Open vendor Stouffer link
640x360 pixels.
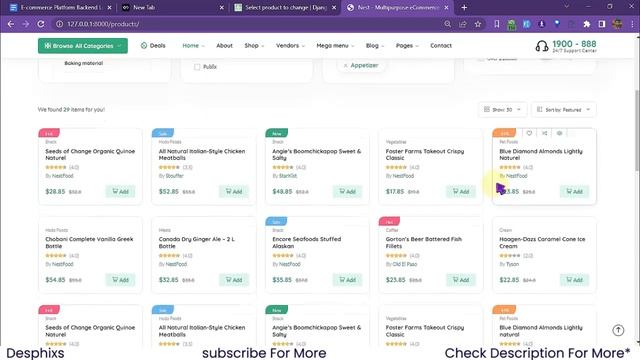175,176
